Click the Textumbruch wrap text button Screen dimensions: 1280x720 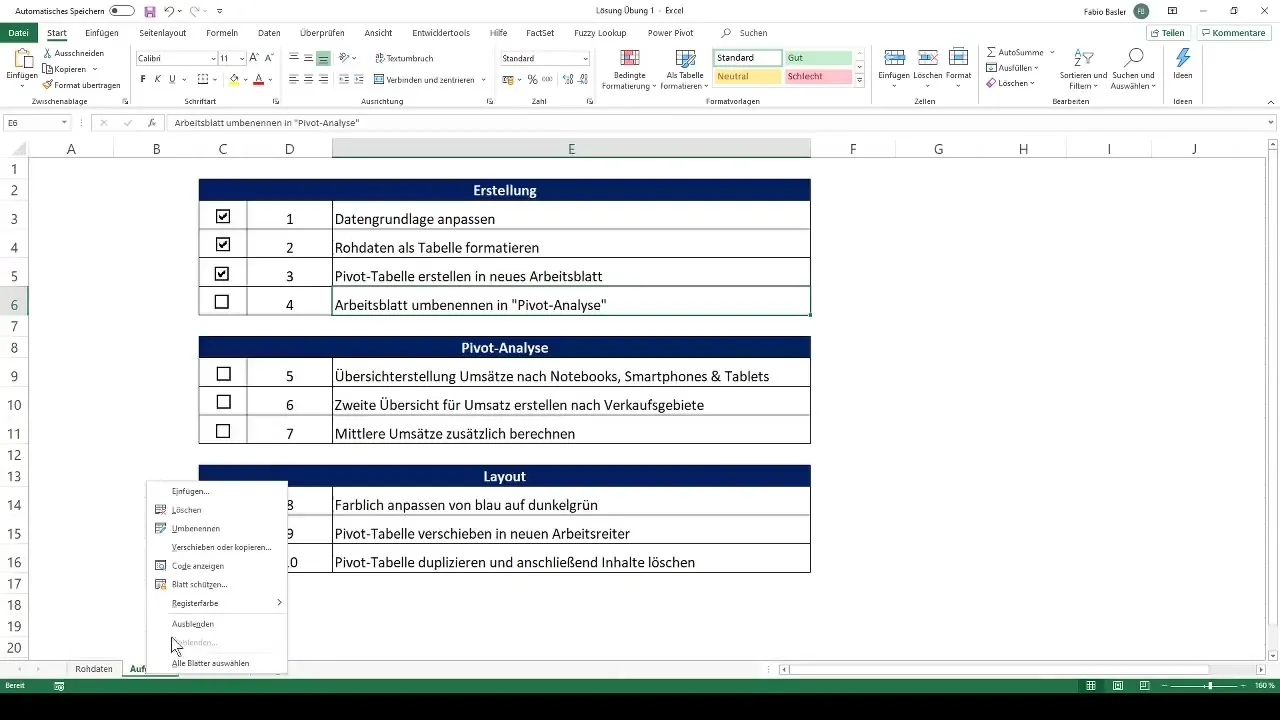point(403,59)
